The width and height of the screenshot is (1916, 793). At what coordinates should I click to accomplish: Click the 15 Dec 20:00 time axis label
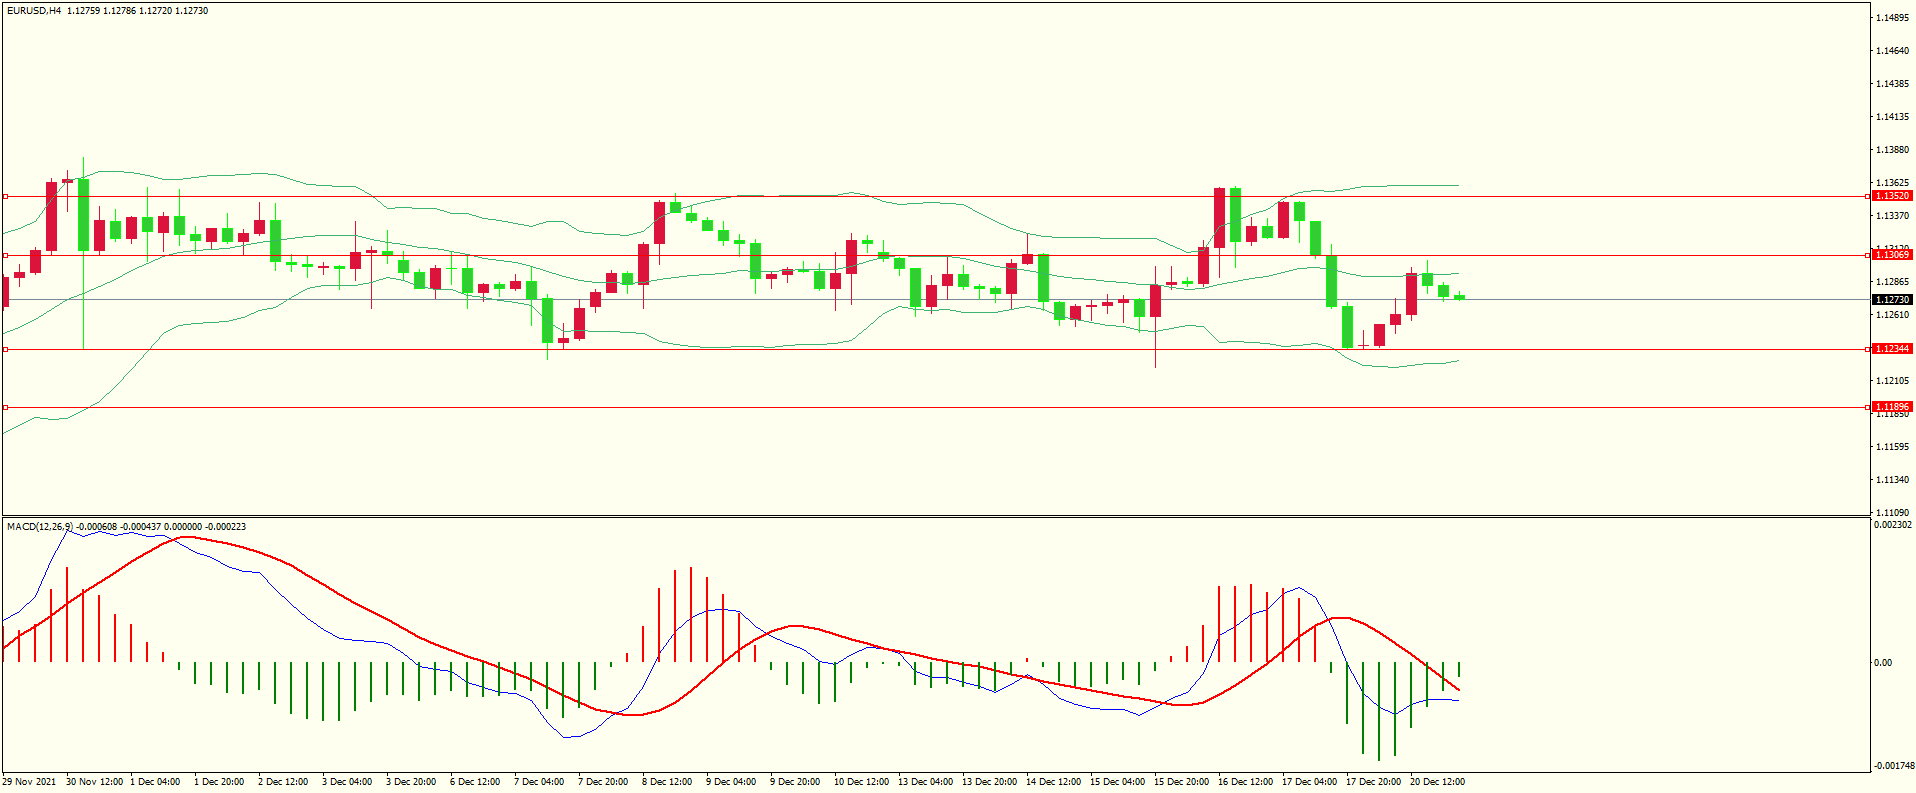coord(1182,782)
